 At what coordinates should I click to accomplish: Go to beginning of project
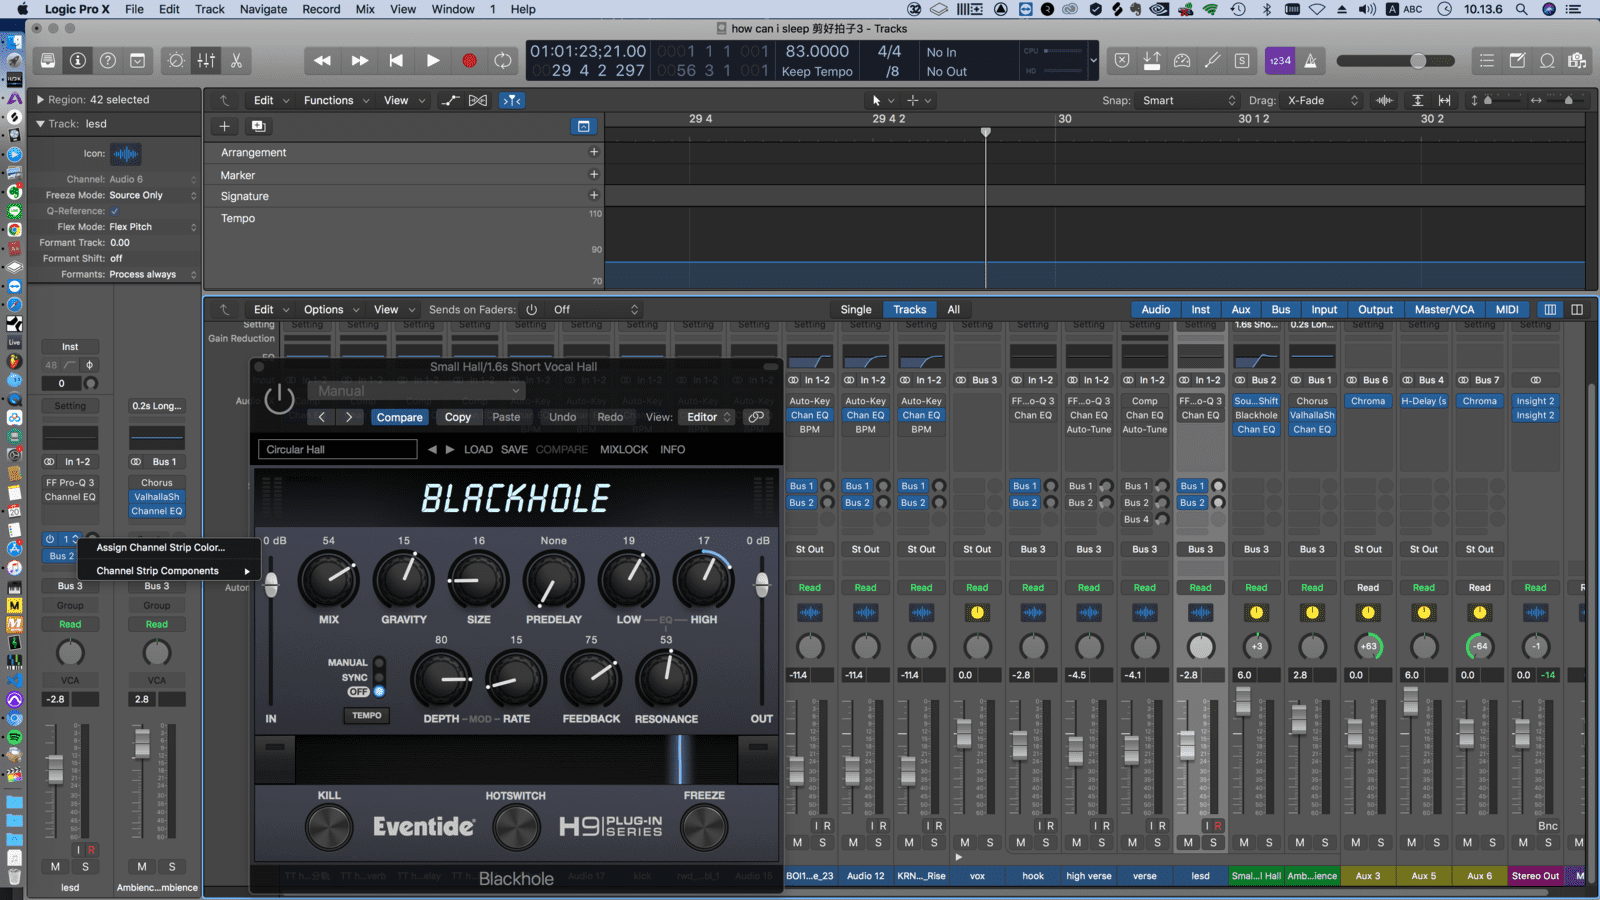tap(396, 61)
